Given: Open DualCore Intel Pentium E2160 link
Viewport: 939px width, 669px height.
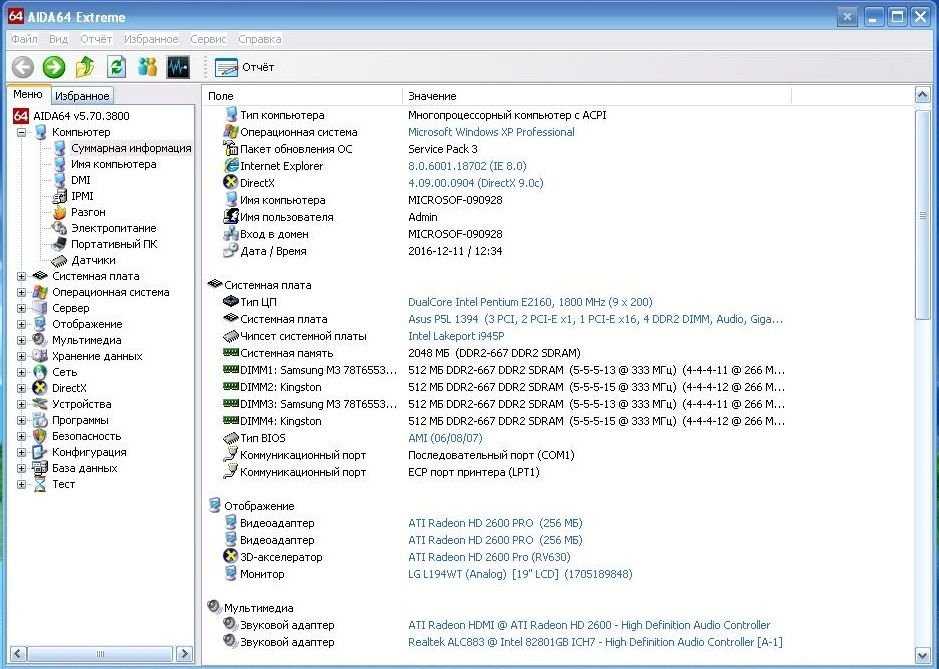Looking at the screenshot, I should [530, 302].
